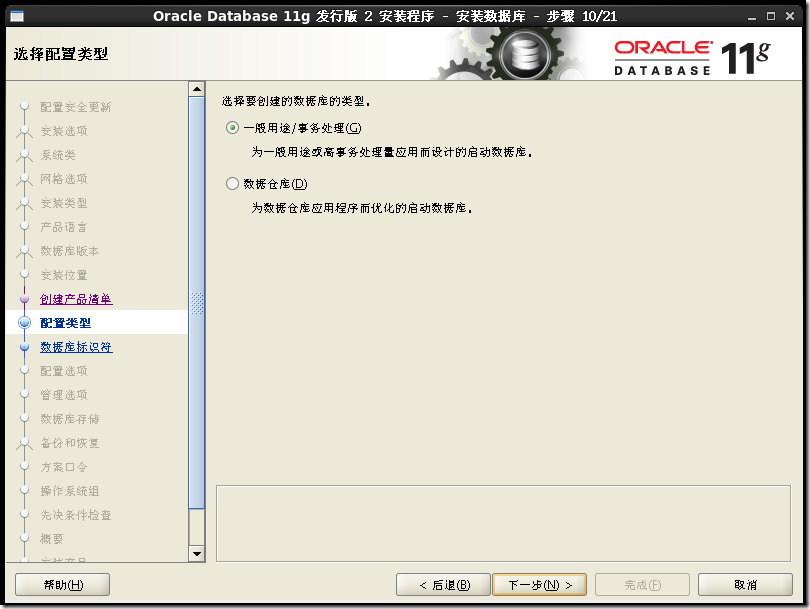Click 数据库版本 step text

tap(70, 251)
